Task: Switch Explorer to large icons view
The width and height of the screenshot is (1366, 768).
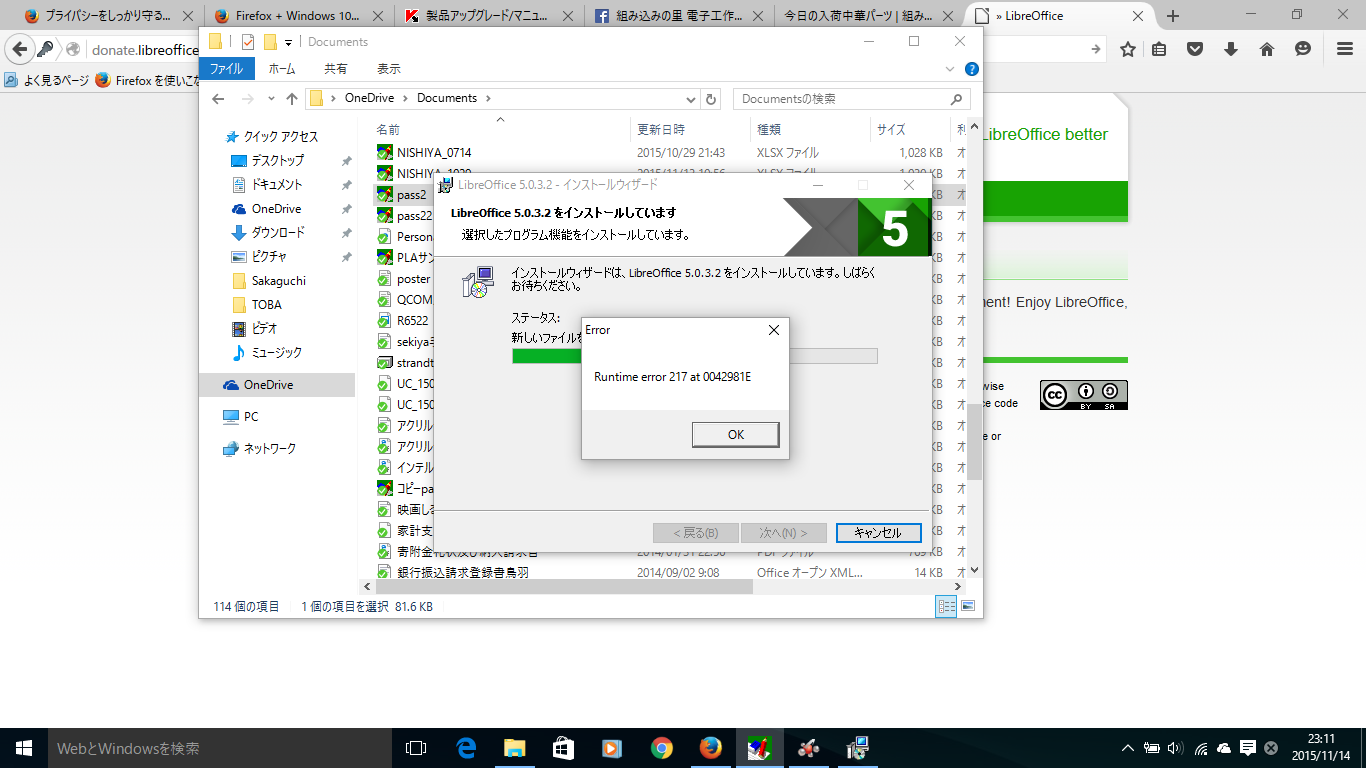Action: point(968,606)
